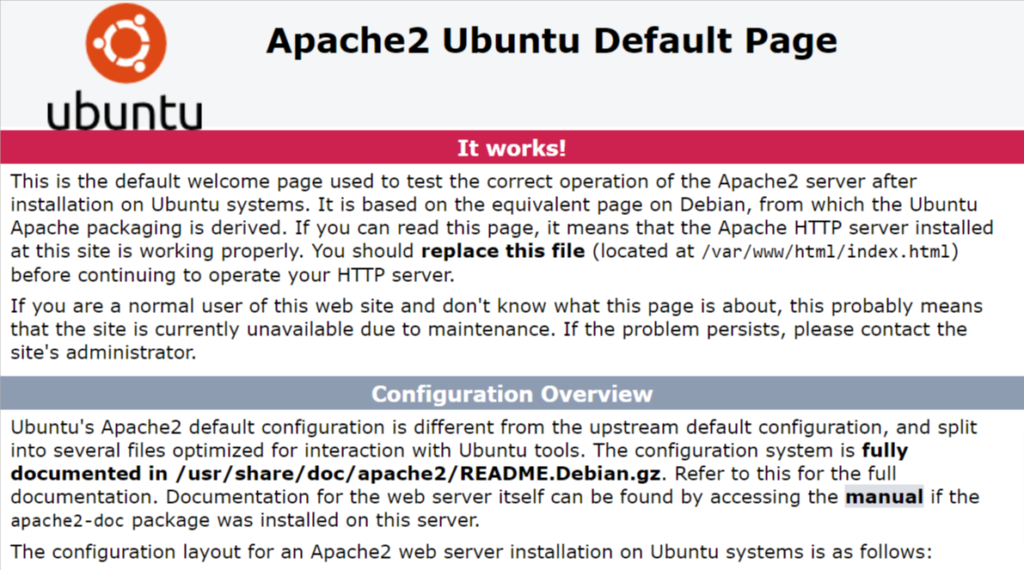1024x570 pixels.
Task: Click the ubuntu wordmark under the logo
Action: click(x=124, y=110)
